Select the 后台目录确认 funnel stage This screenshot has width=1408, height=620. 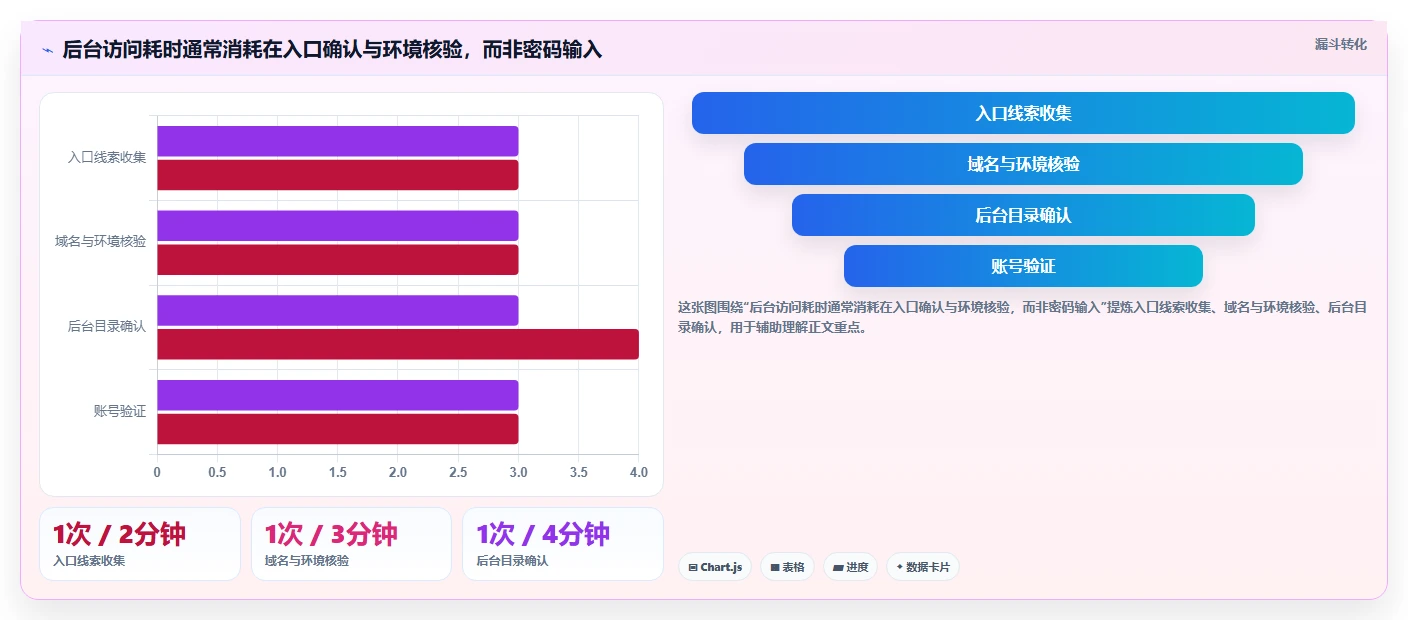tap(1023, 215)
